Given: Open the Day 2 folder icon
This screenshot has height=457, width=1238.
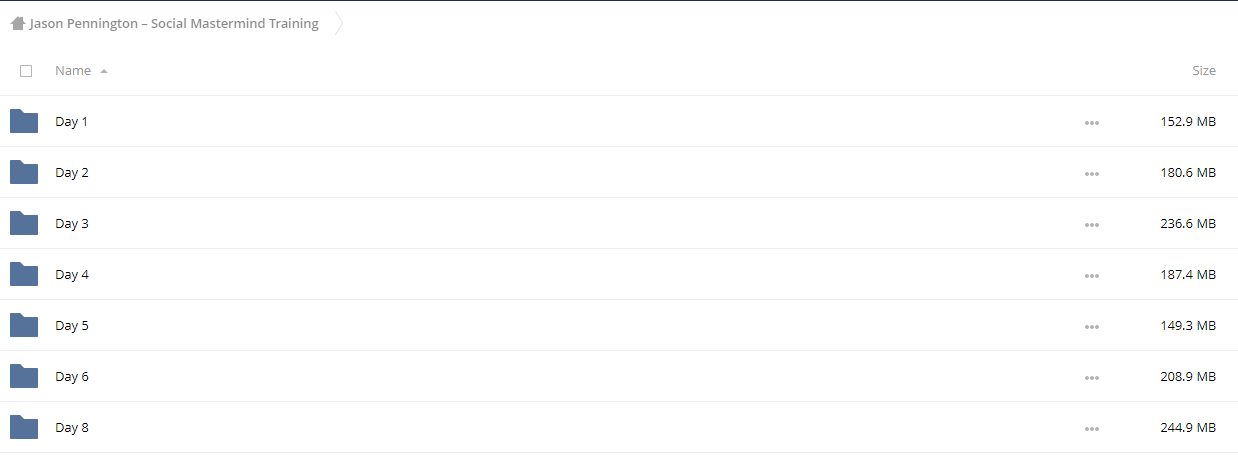Looking at the screenshot, I should (x=24, y=172).
